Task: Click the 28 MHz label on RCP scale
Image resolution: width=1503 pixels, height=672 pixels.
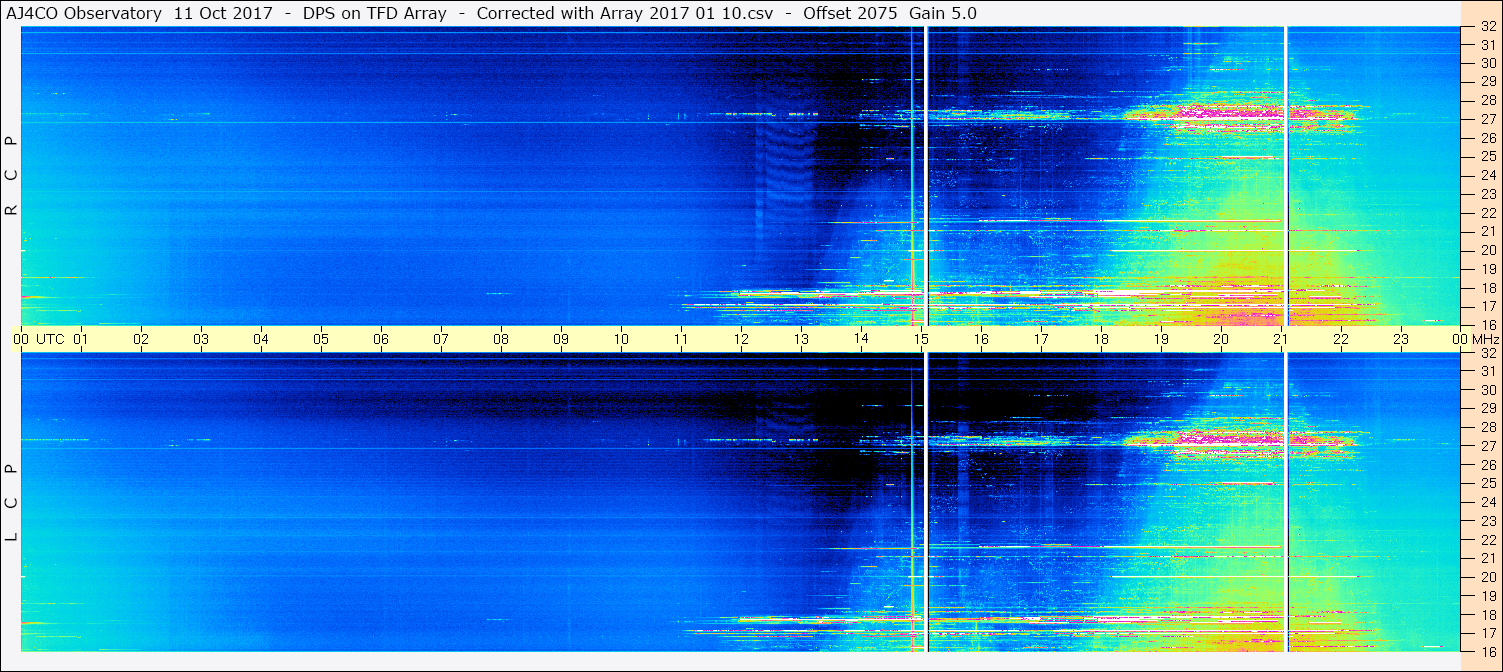Action: [1488, 100]
